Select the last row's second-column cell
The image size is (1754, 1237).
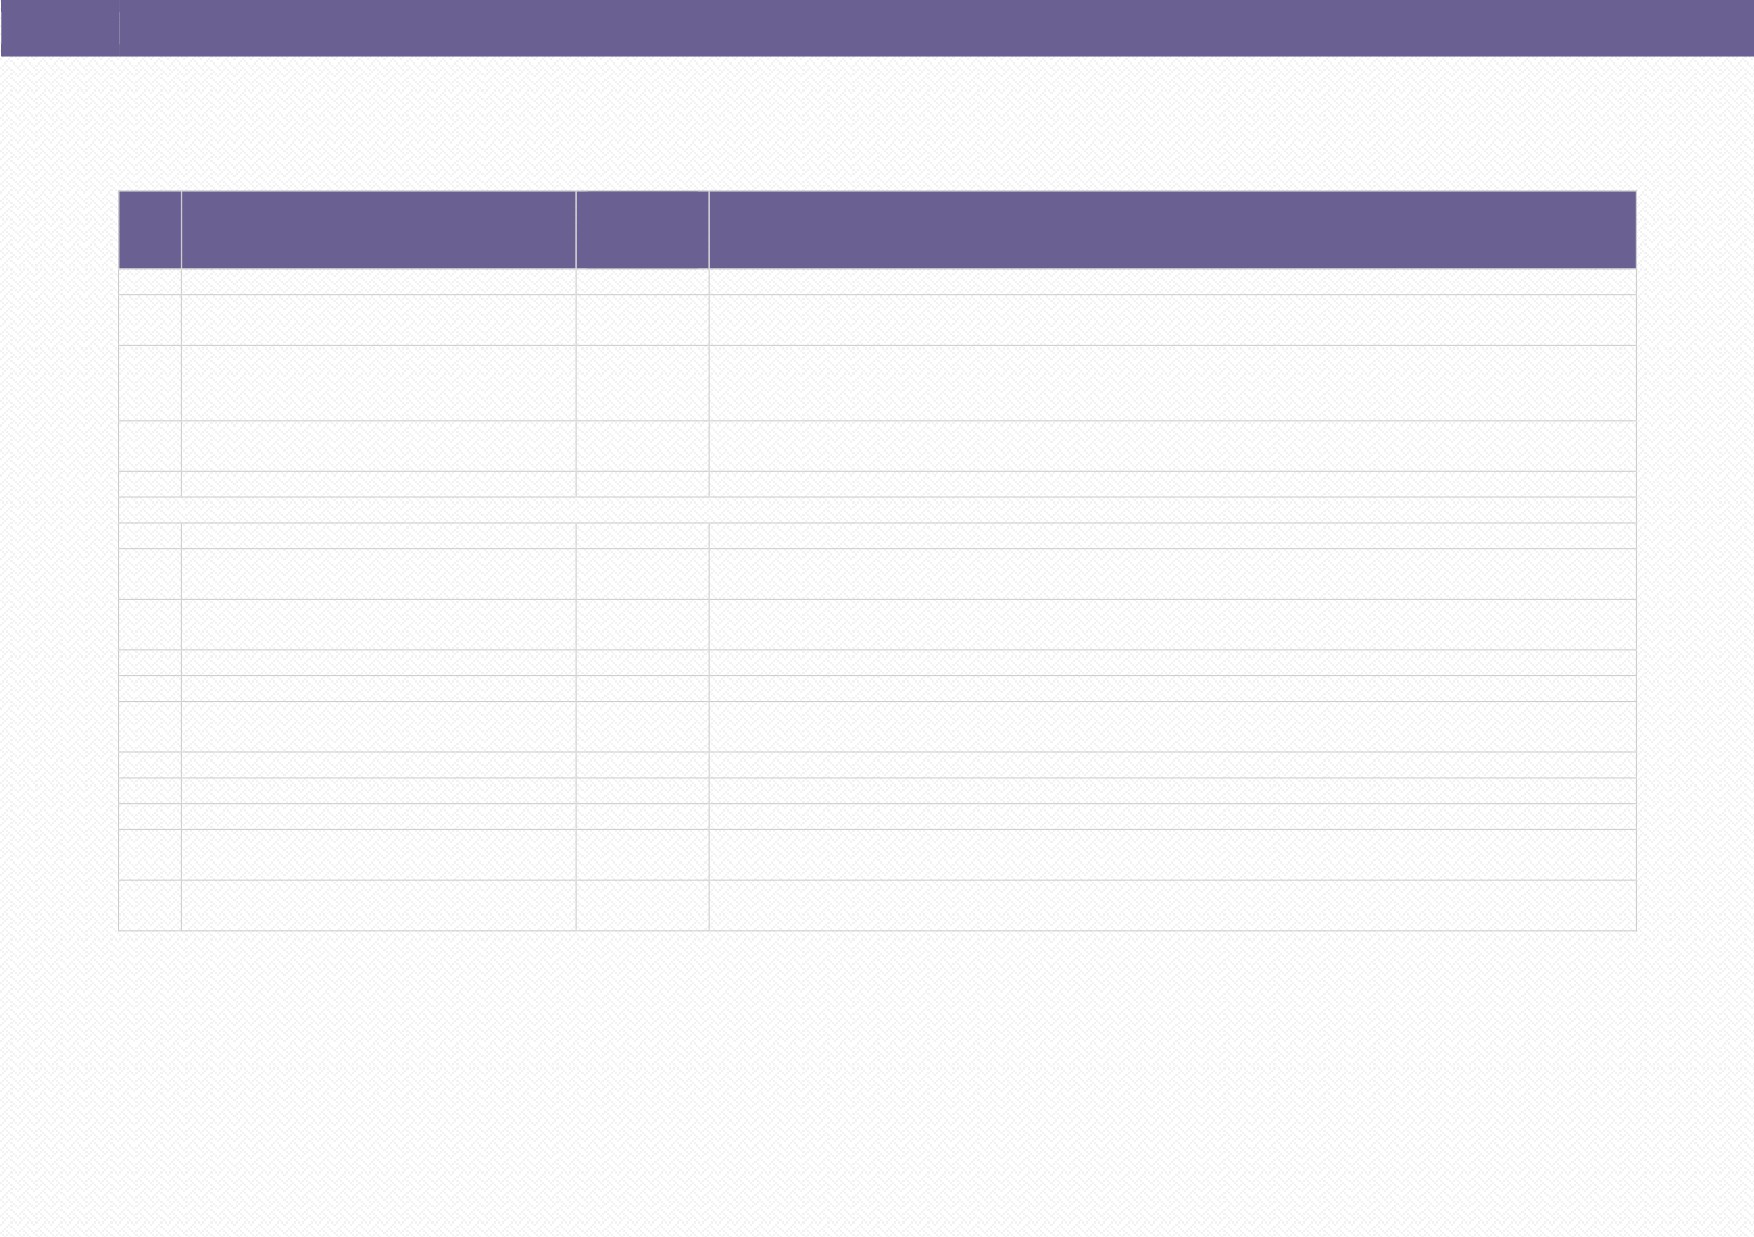[x=378, y=905]
